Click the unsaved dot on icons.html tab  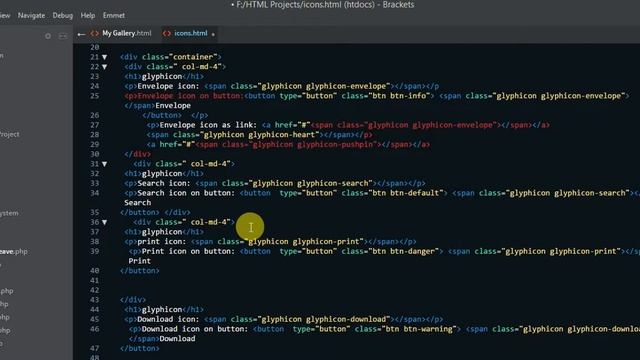tap(213, 34)
